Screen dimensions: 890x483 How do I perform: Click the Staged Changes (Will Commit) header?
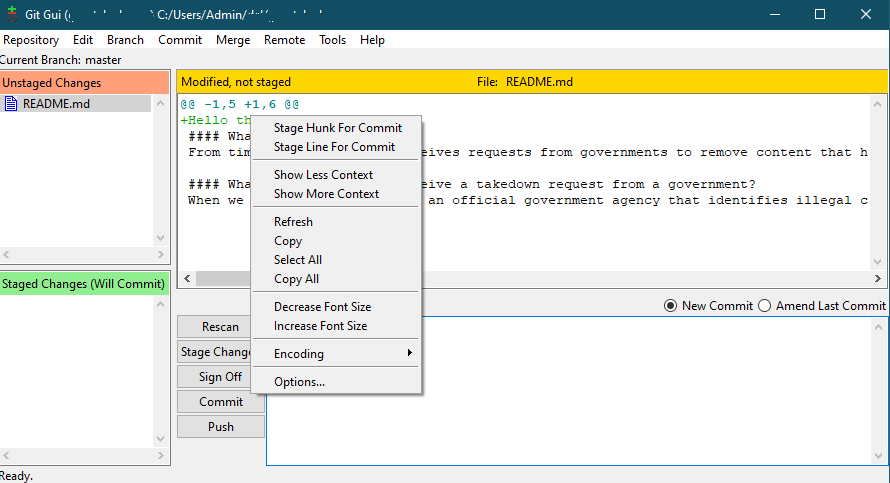84,284
